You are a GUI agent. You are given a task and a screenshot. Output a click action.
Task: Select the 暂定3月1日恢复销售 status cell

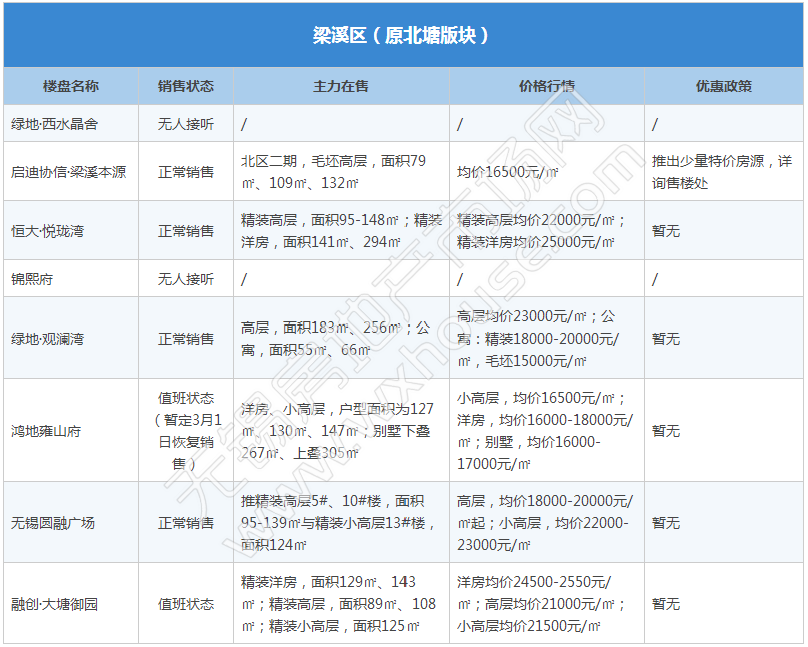186,431
